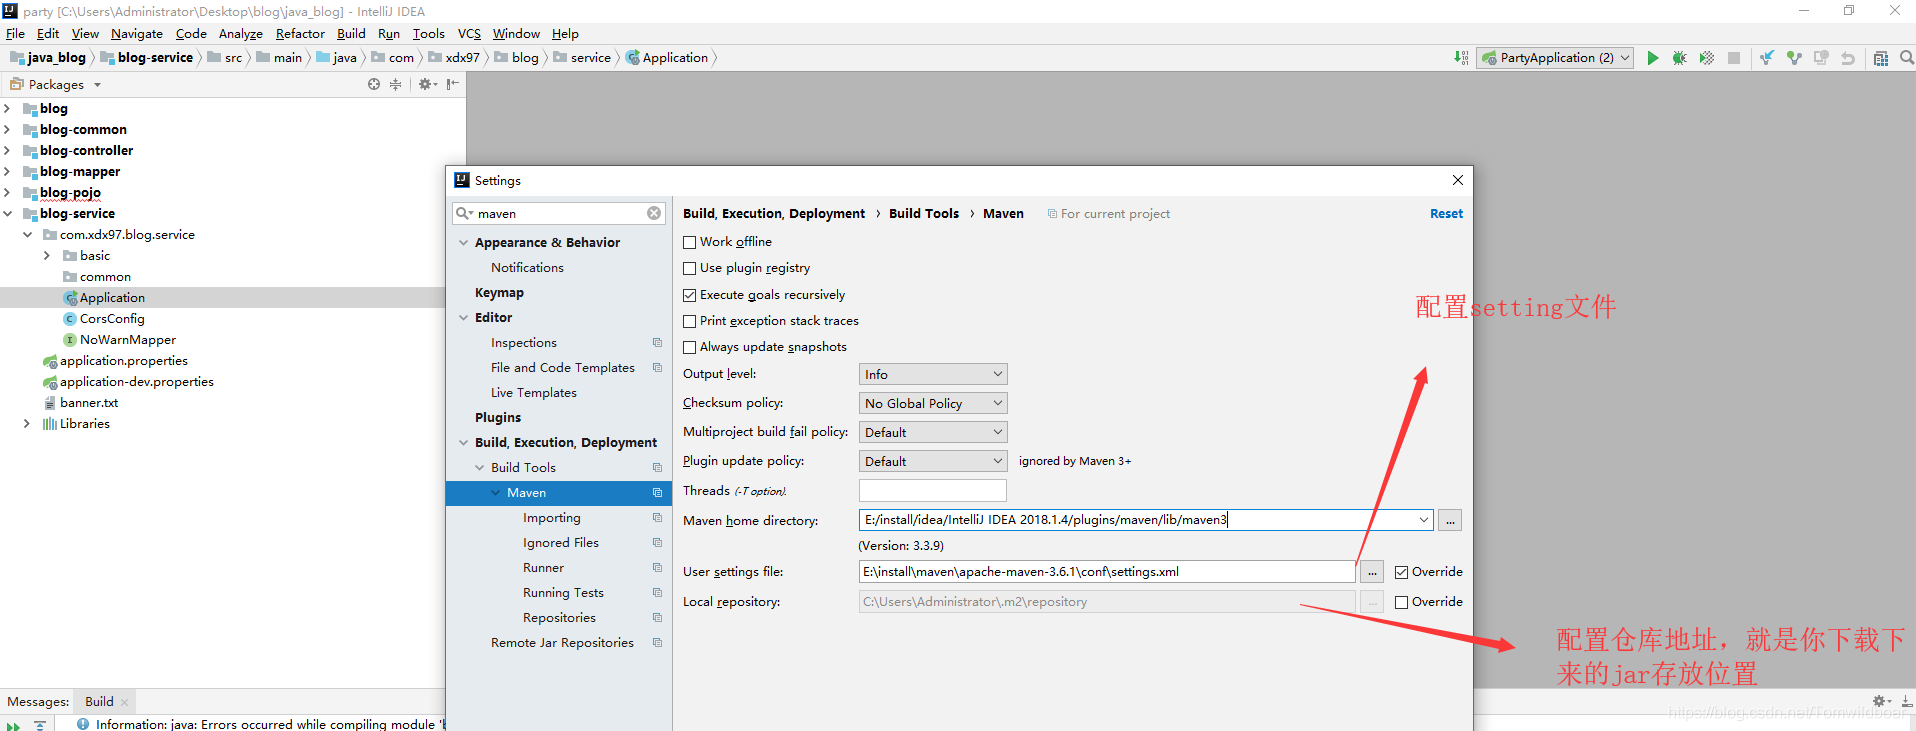Viewport: 1916px width, 731px height.
Task: Open the Maven home directory dropdown arrow
Action: click(x=1423, y=520)
